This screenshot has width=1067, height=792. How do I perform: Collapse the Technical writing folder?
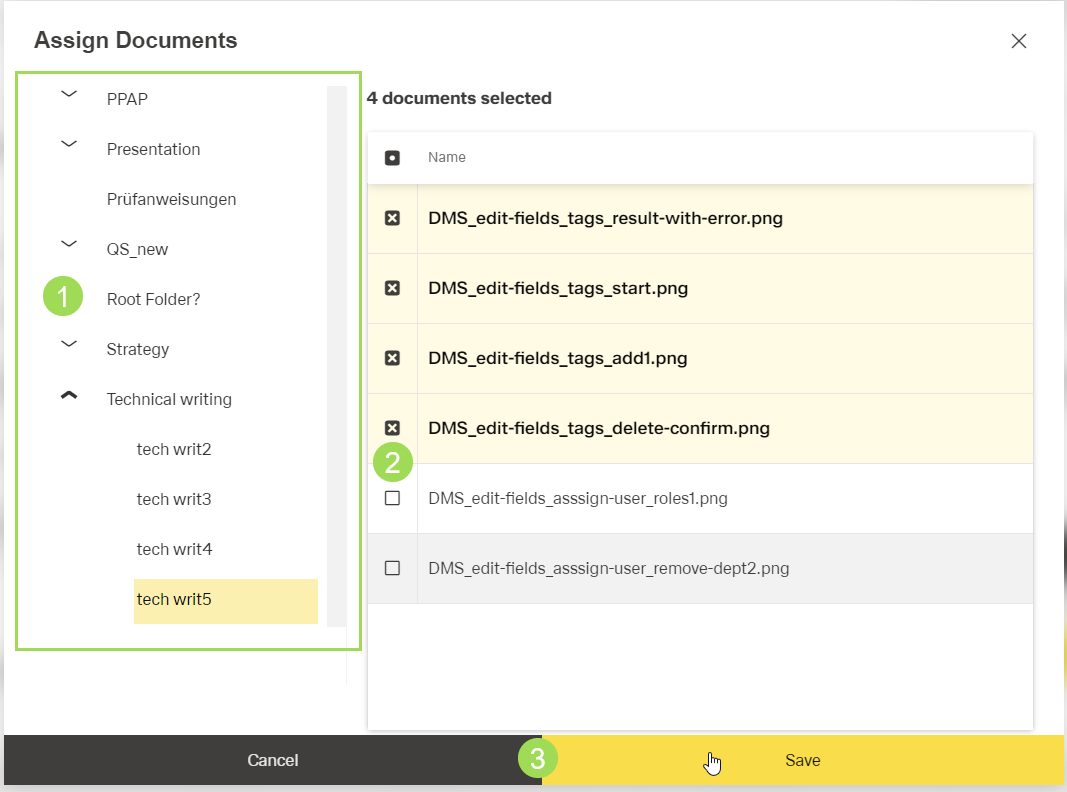(69, 396)
